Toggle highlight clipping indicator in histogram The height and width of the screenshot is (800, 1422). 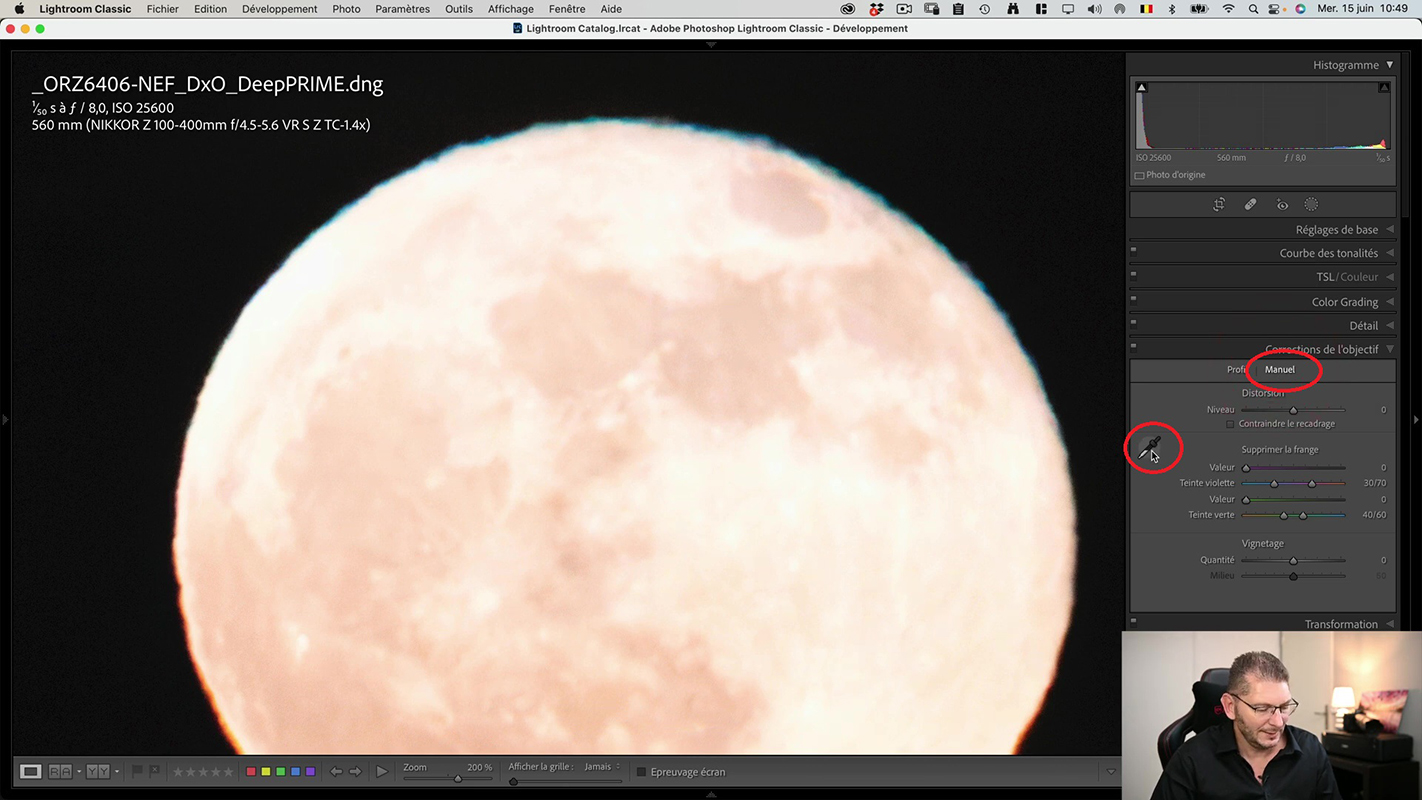click(1384, 88)
